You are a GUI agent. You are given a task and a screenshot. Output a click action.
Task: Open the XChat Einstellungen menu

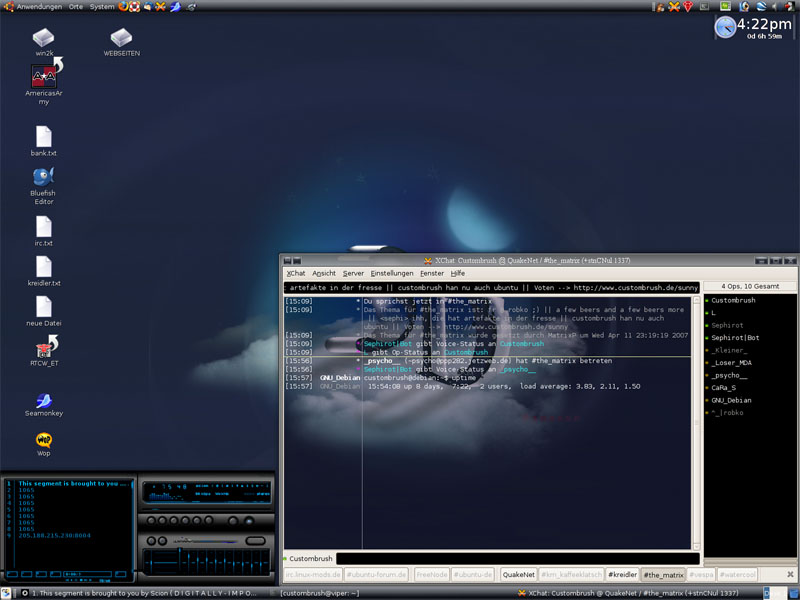tap(391, 273)
